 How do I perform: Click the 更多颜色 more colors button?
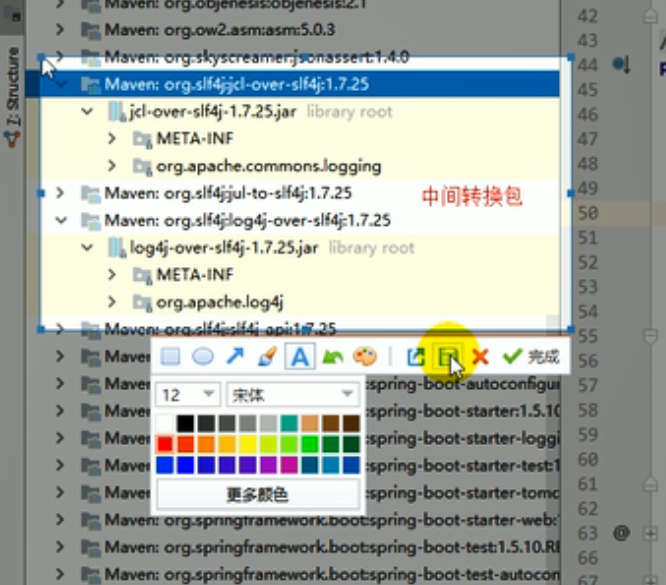(x=258, y=495)
